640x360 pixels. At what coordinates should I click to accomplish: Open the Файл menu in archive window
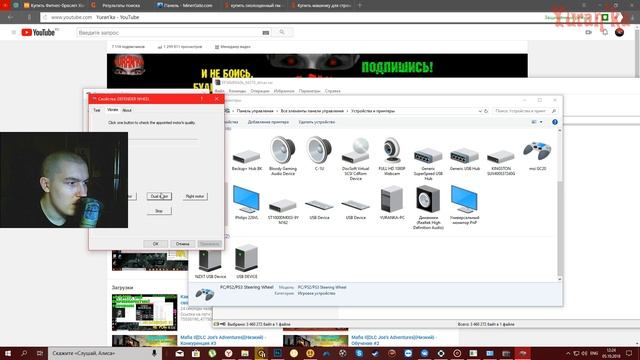[x=219, y=91]
